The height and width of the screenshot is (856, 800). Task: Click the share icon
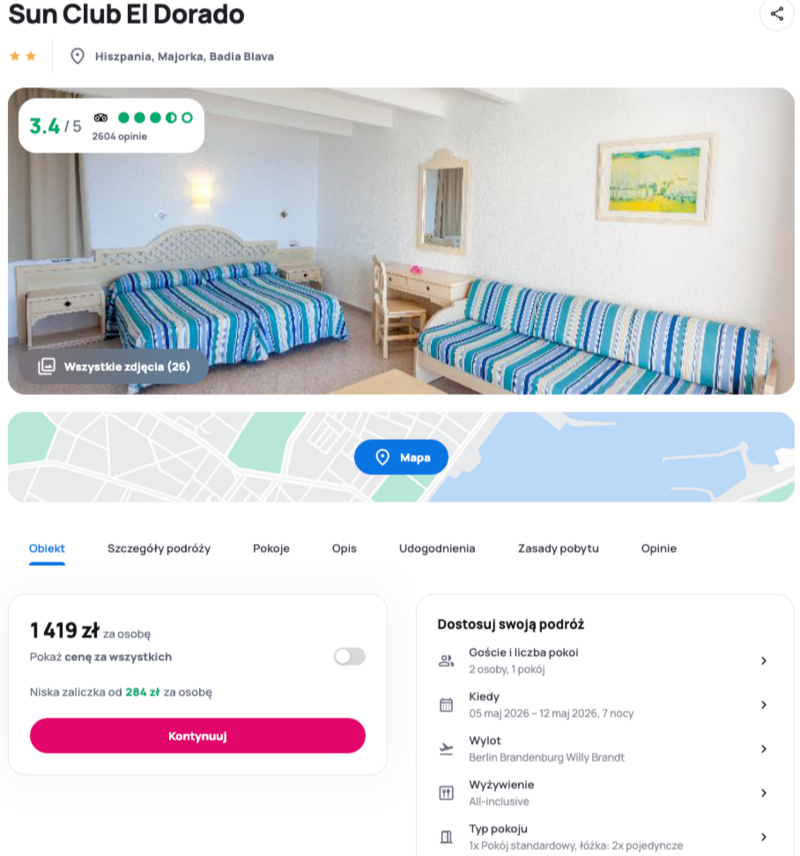coord(777,14)
